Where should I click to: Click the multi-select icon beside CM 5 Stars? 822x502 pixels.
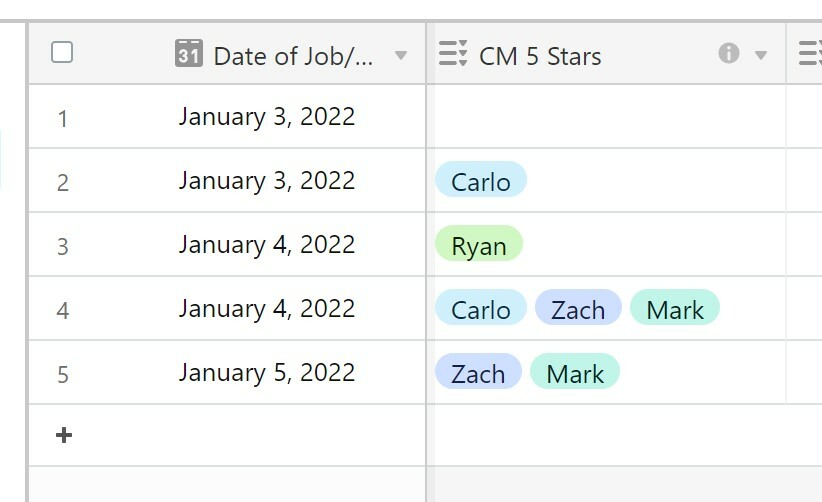[453, 53]
